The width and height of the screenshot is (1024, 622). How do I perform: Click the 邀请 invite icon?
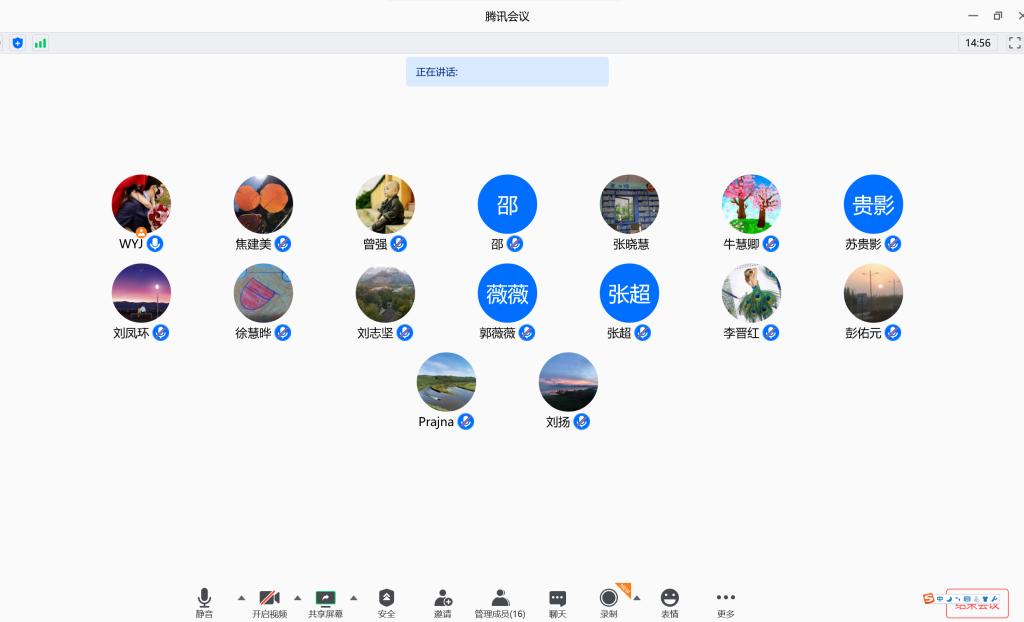[x=443, y=602]
